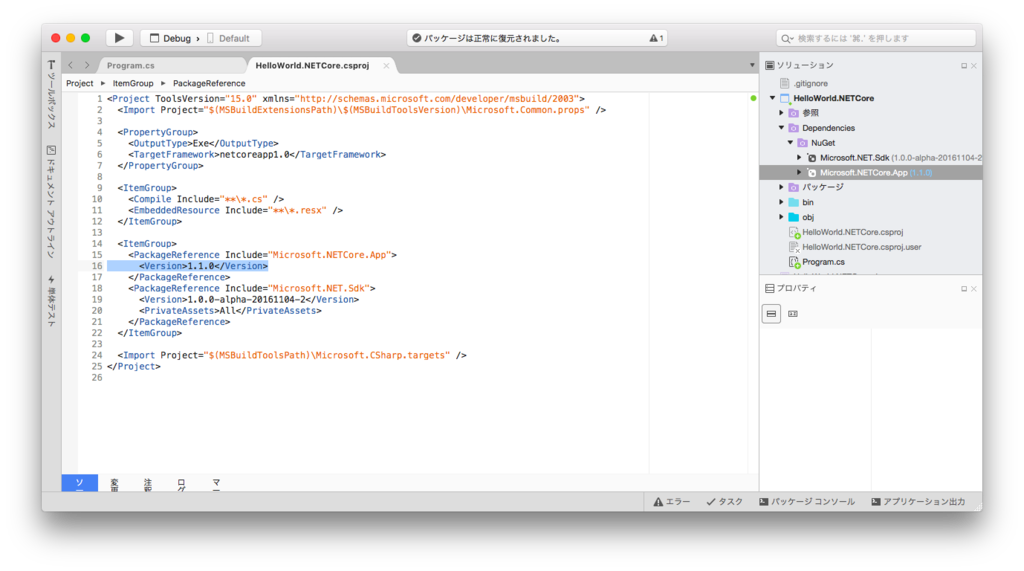Click the warning count indicator in status bar

(656, 39)
